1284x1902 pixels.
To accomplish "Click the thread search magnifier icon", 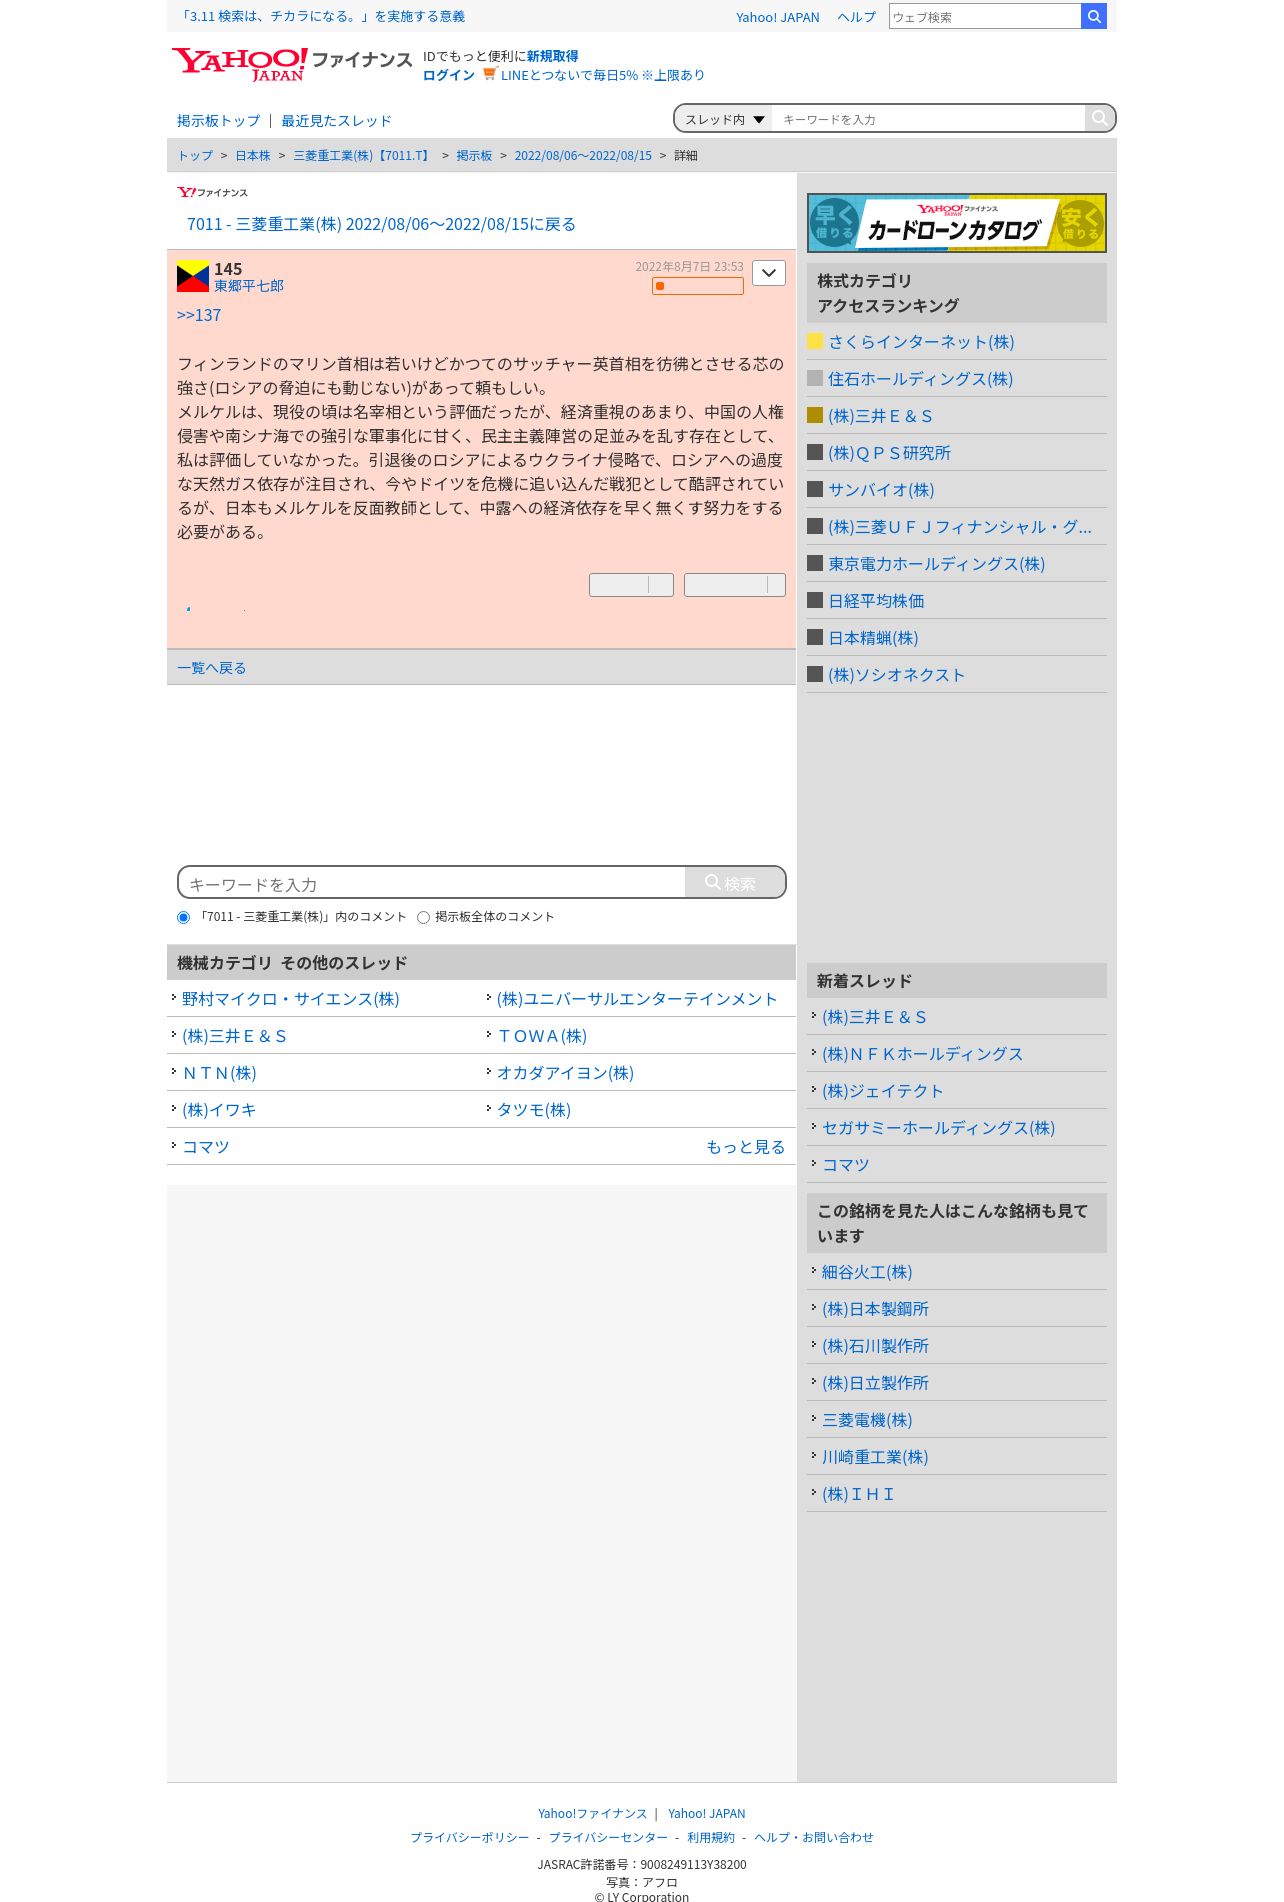I will point(1099,118).
